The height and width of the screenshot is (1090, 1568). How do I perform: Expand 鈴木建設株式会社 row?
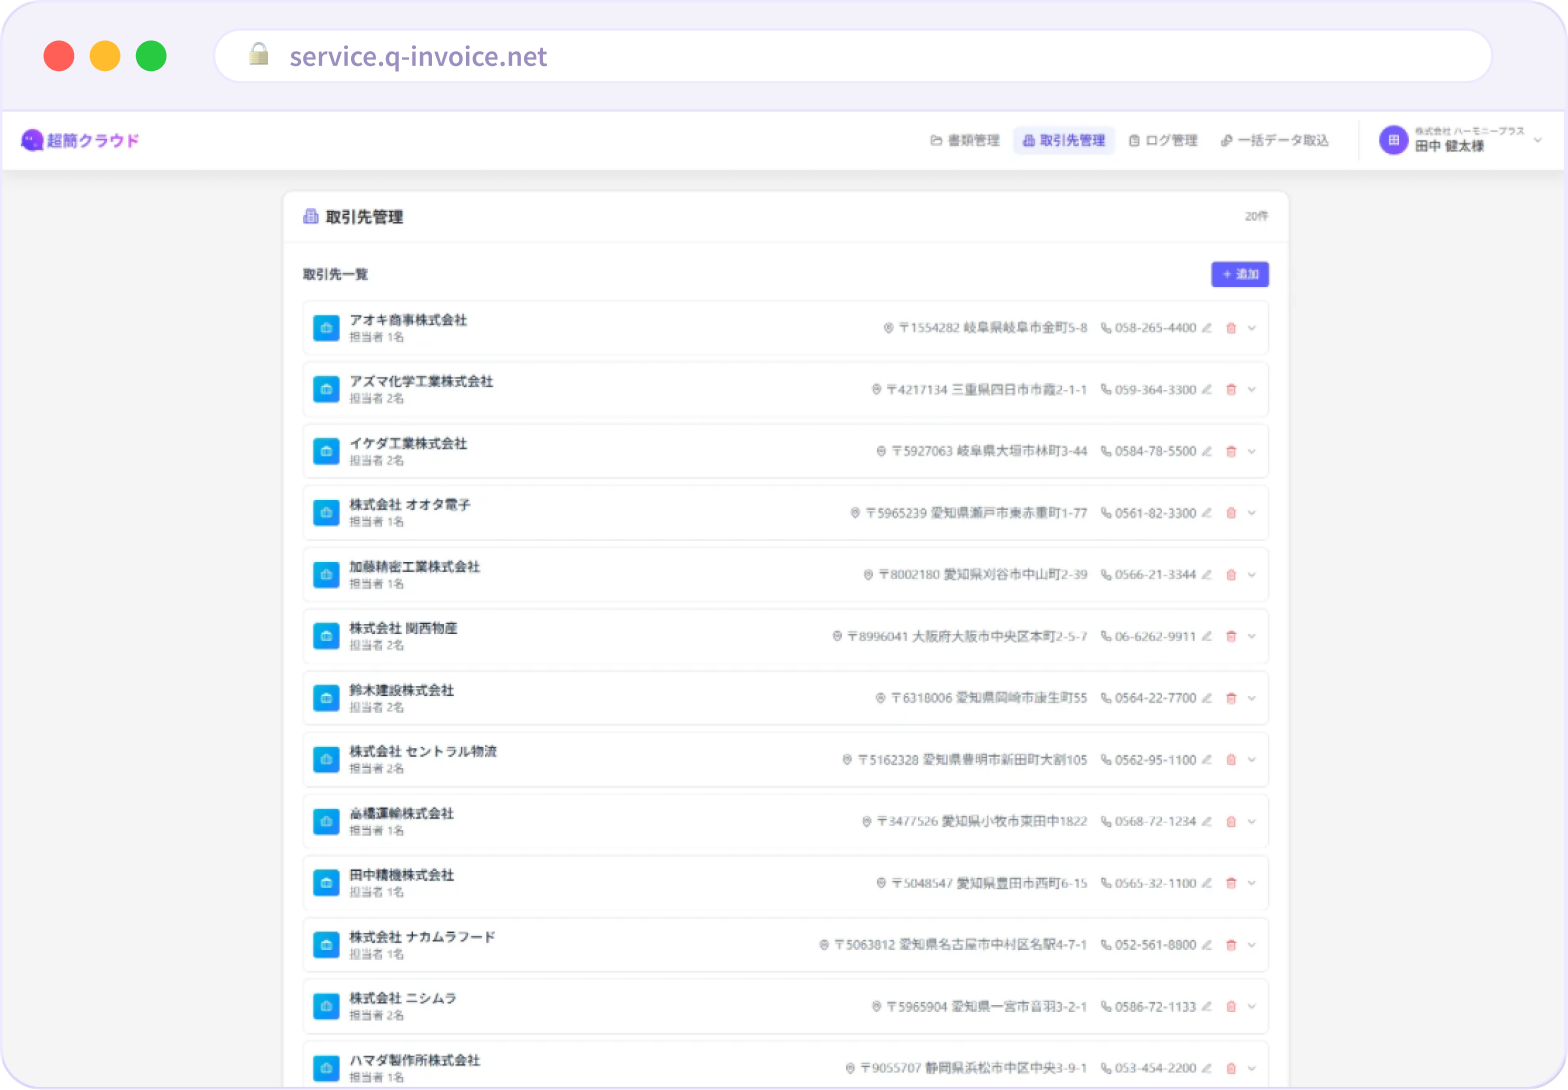(x=1252, y=698)
